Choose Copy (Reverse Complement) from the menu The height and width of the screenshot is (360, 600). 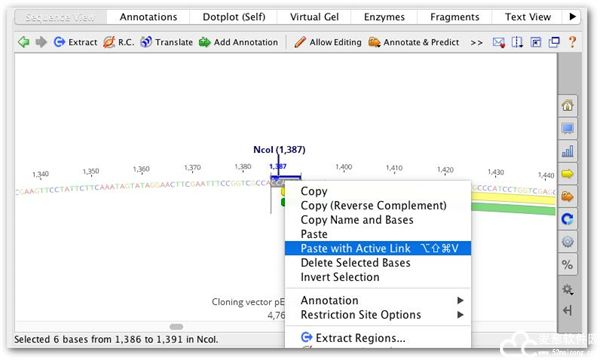pyautogui.click(x=378, y=205)
